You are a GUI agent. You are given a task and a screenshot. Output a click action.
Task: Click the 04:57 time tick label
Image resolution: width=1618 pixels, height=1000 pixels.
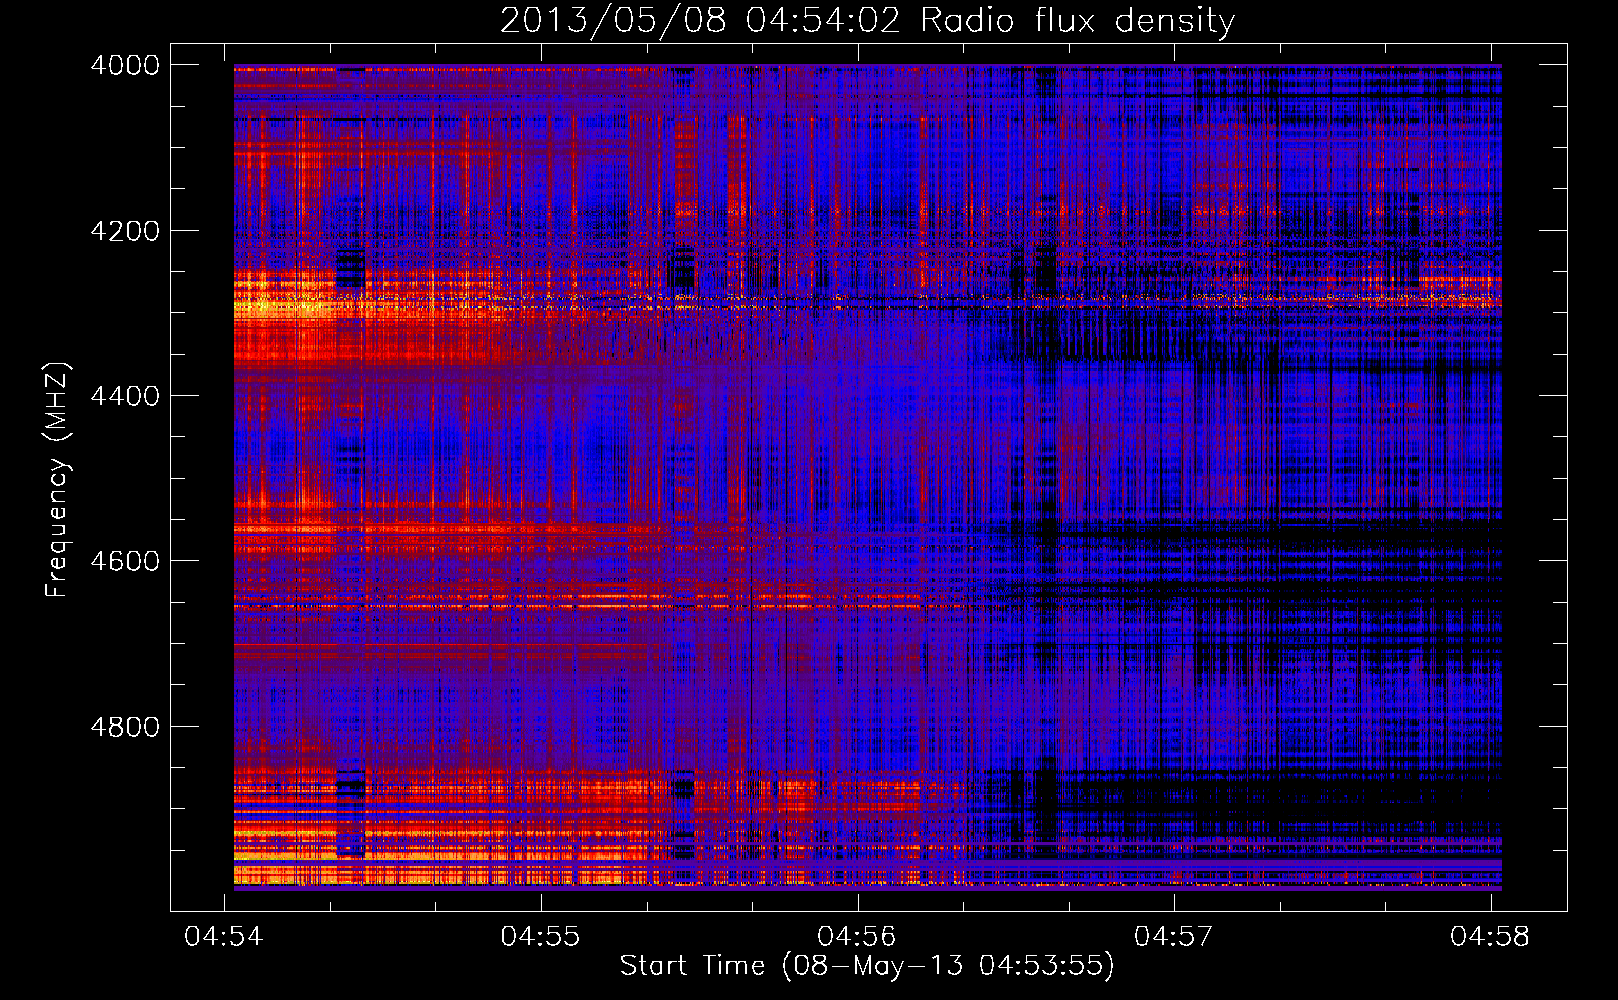pyautogui.click(x=1174, y=937)
